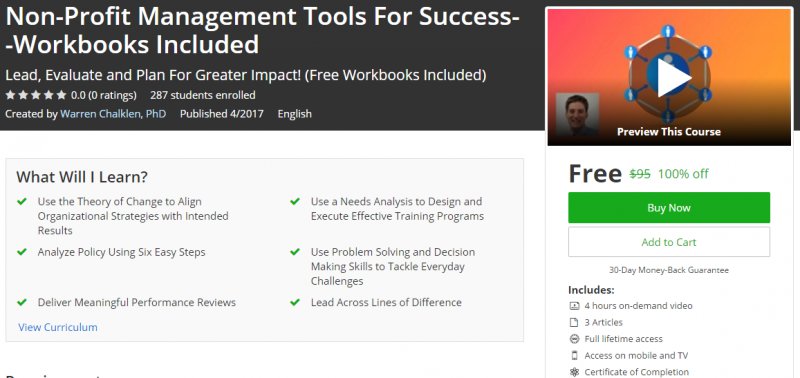Screen dimensions: 800x378
Task: Open Warren Chalklen, PhD instructor profile
Action: tap(113, 114)
